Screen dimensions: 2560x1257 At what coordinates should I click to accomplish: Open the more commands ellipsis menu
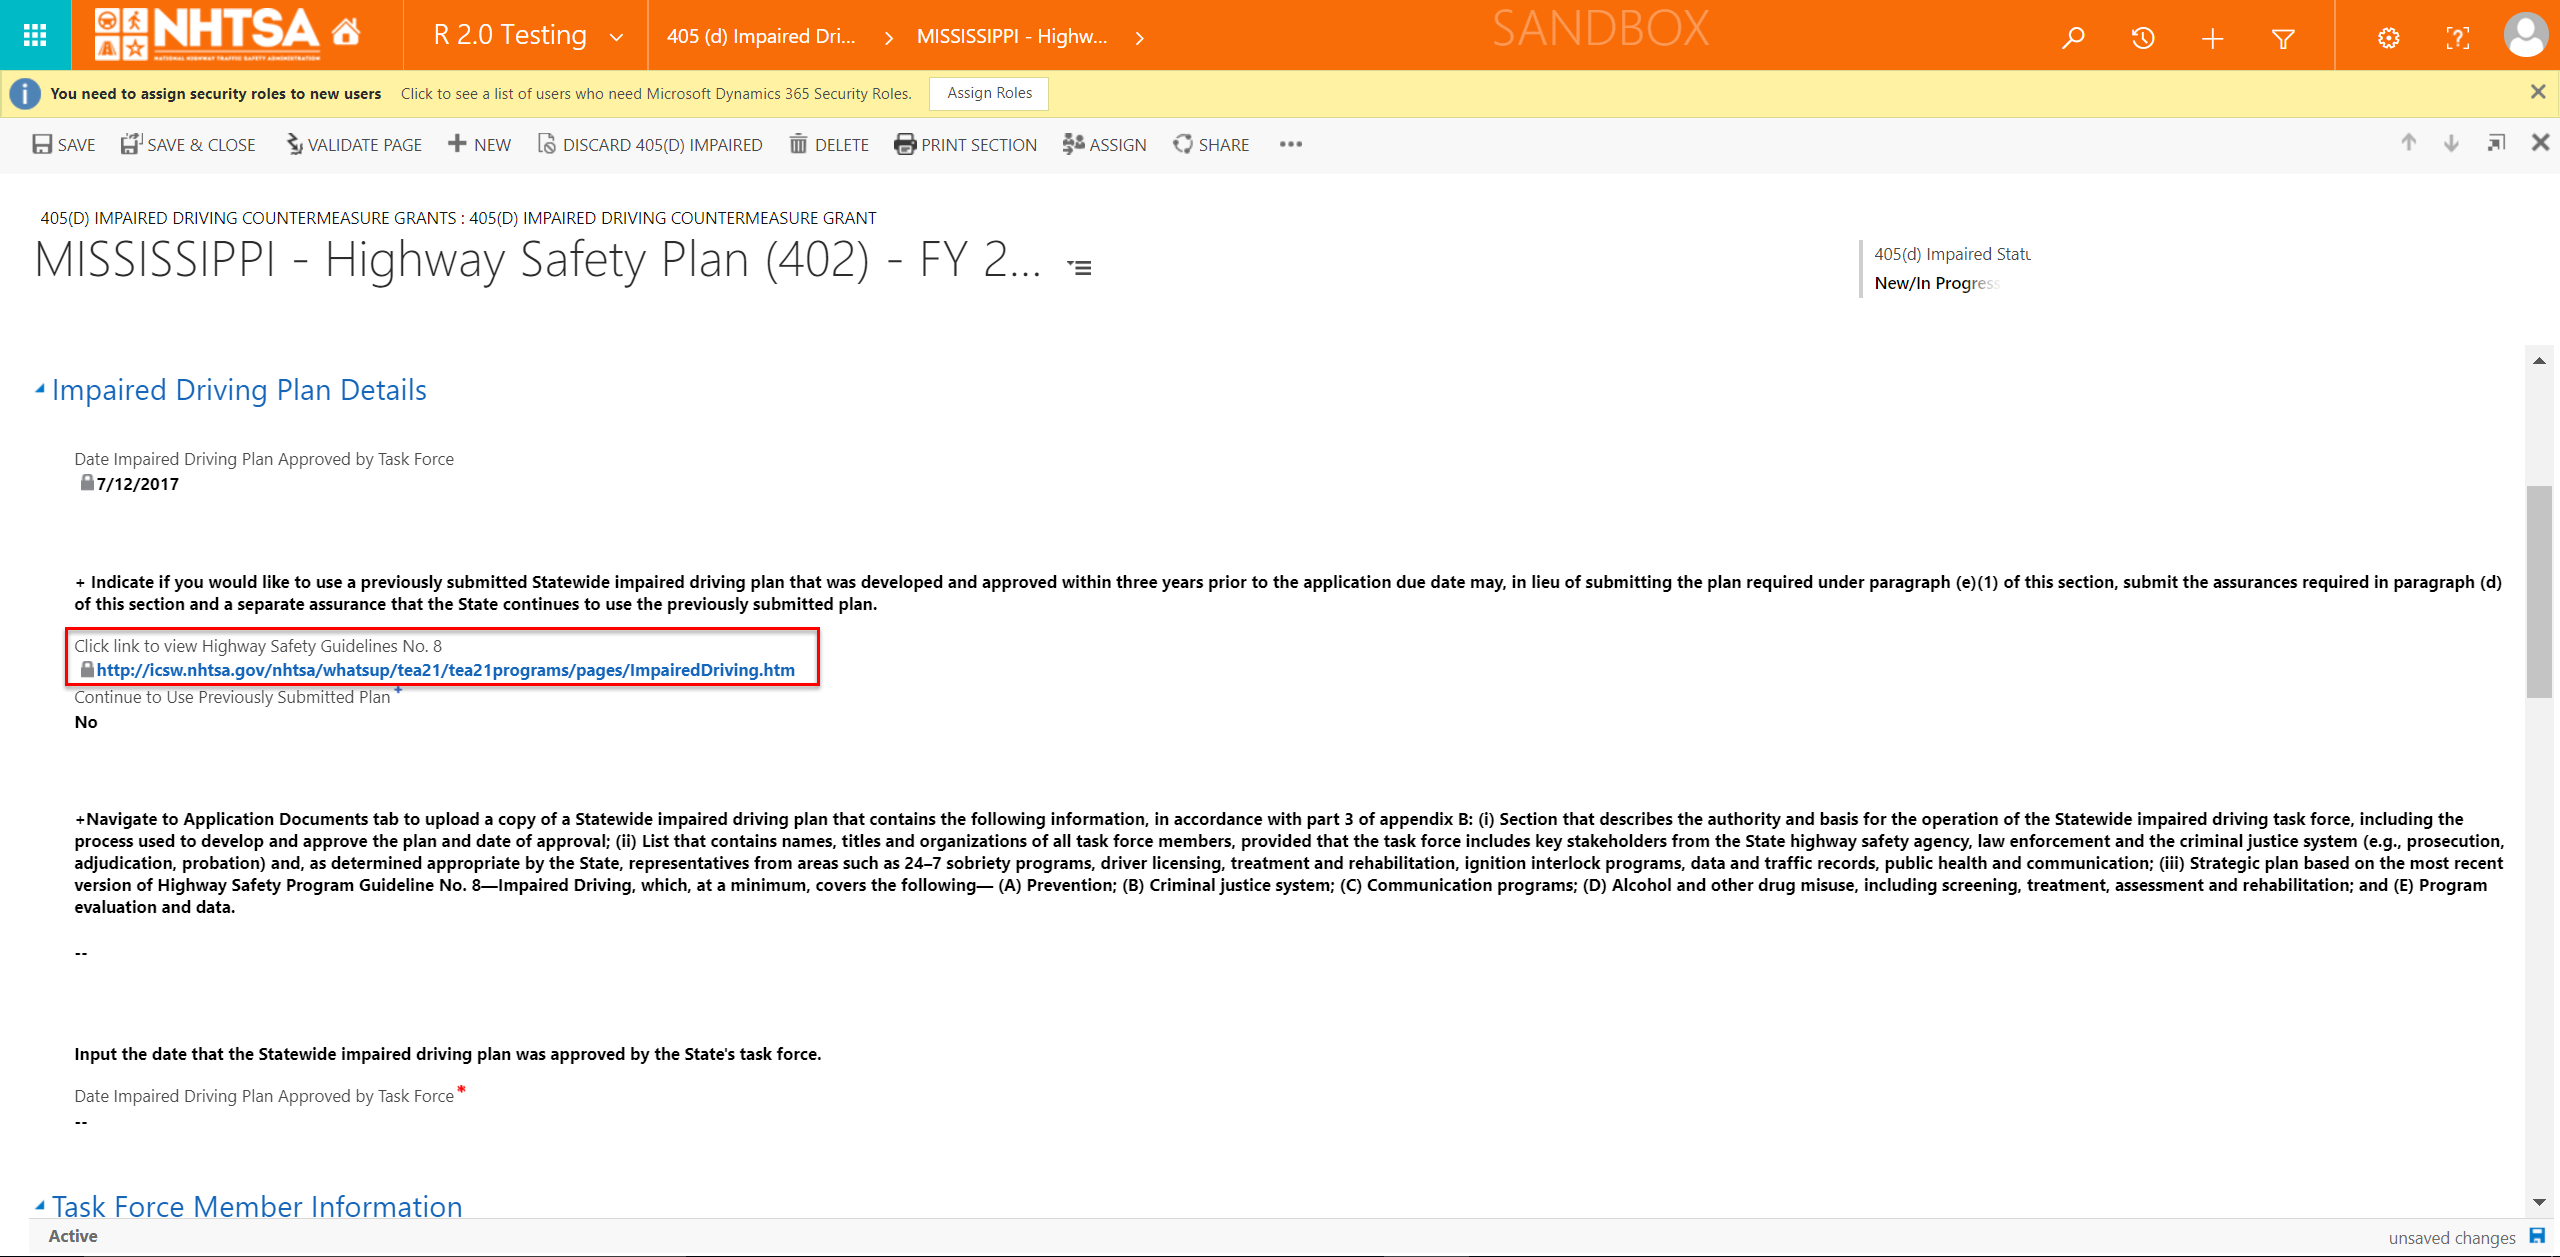coord(1290,145)
